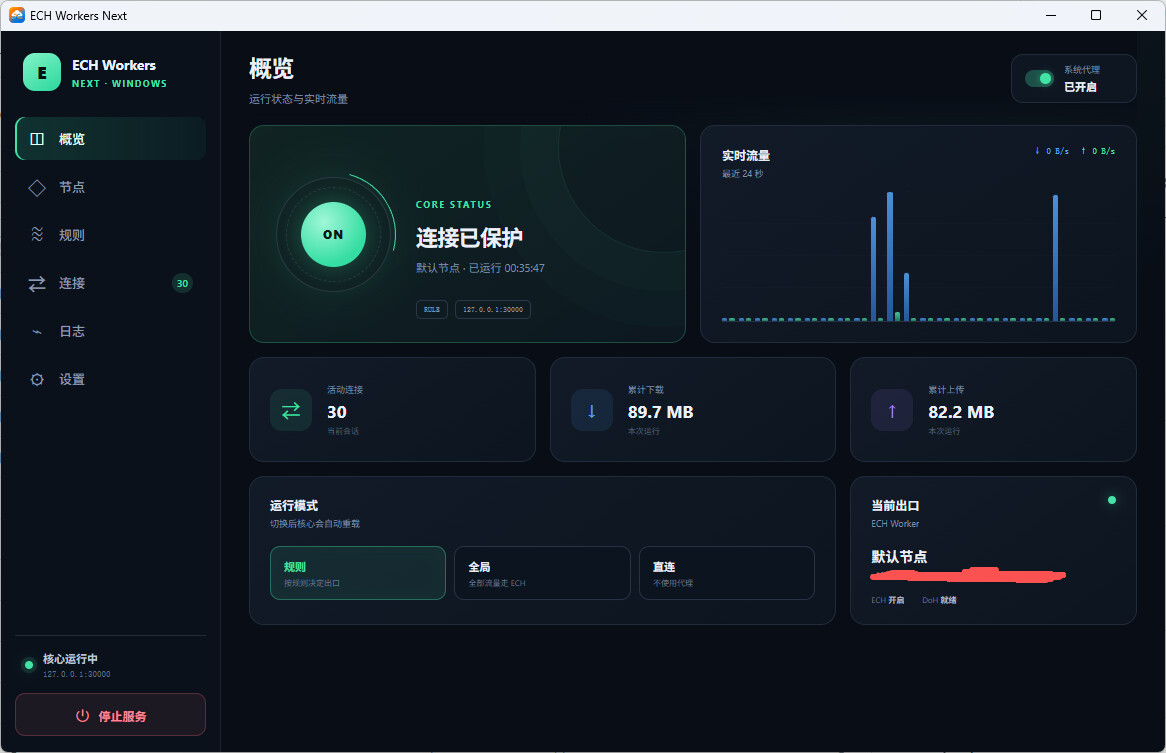The height and width of the screenshot is (753, 1166).
Task: Click the ECH Workers brand name
Action: coord(114,65)
